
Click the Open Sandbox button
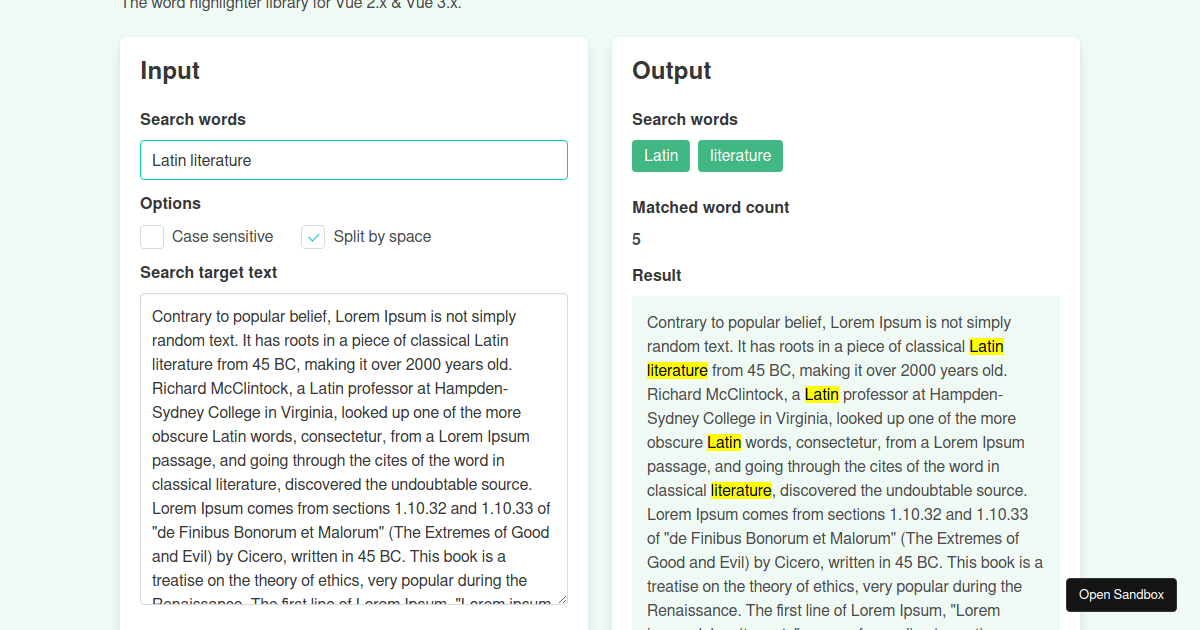point(1121,594)
